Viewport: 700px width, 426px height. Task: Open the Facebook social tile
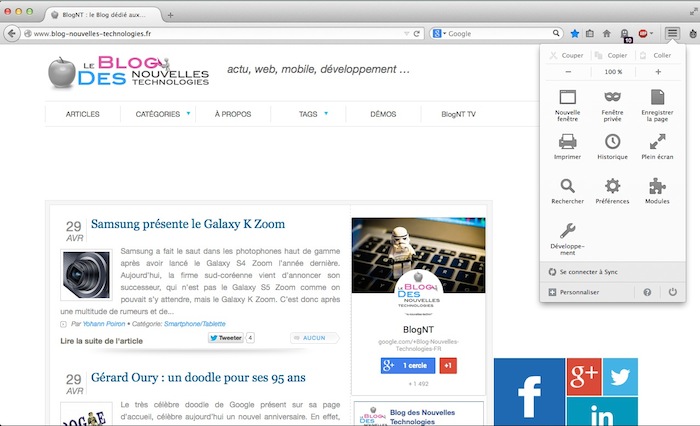tap(529, 392)
